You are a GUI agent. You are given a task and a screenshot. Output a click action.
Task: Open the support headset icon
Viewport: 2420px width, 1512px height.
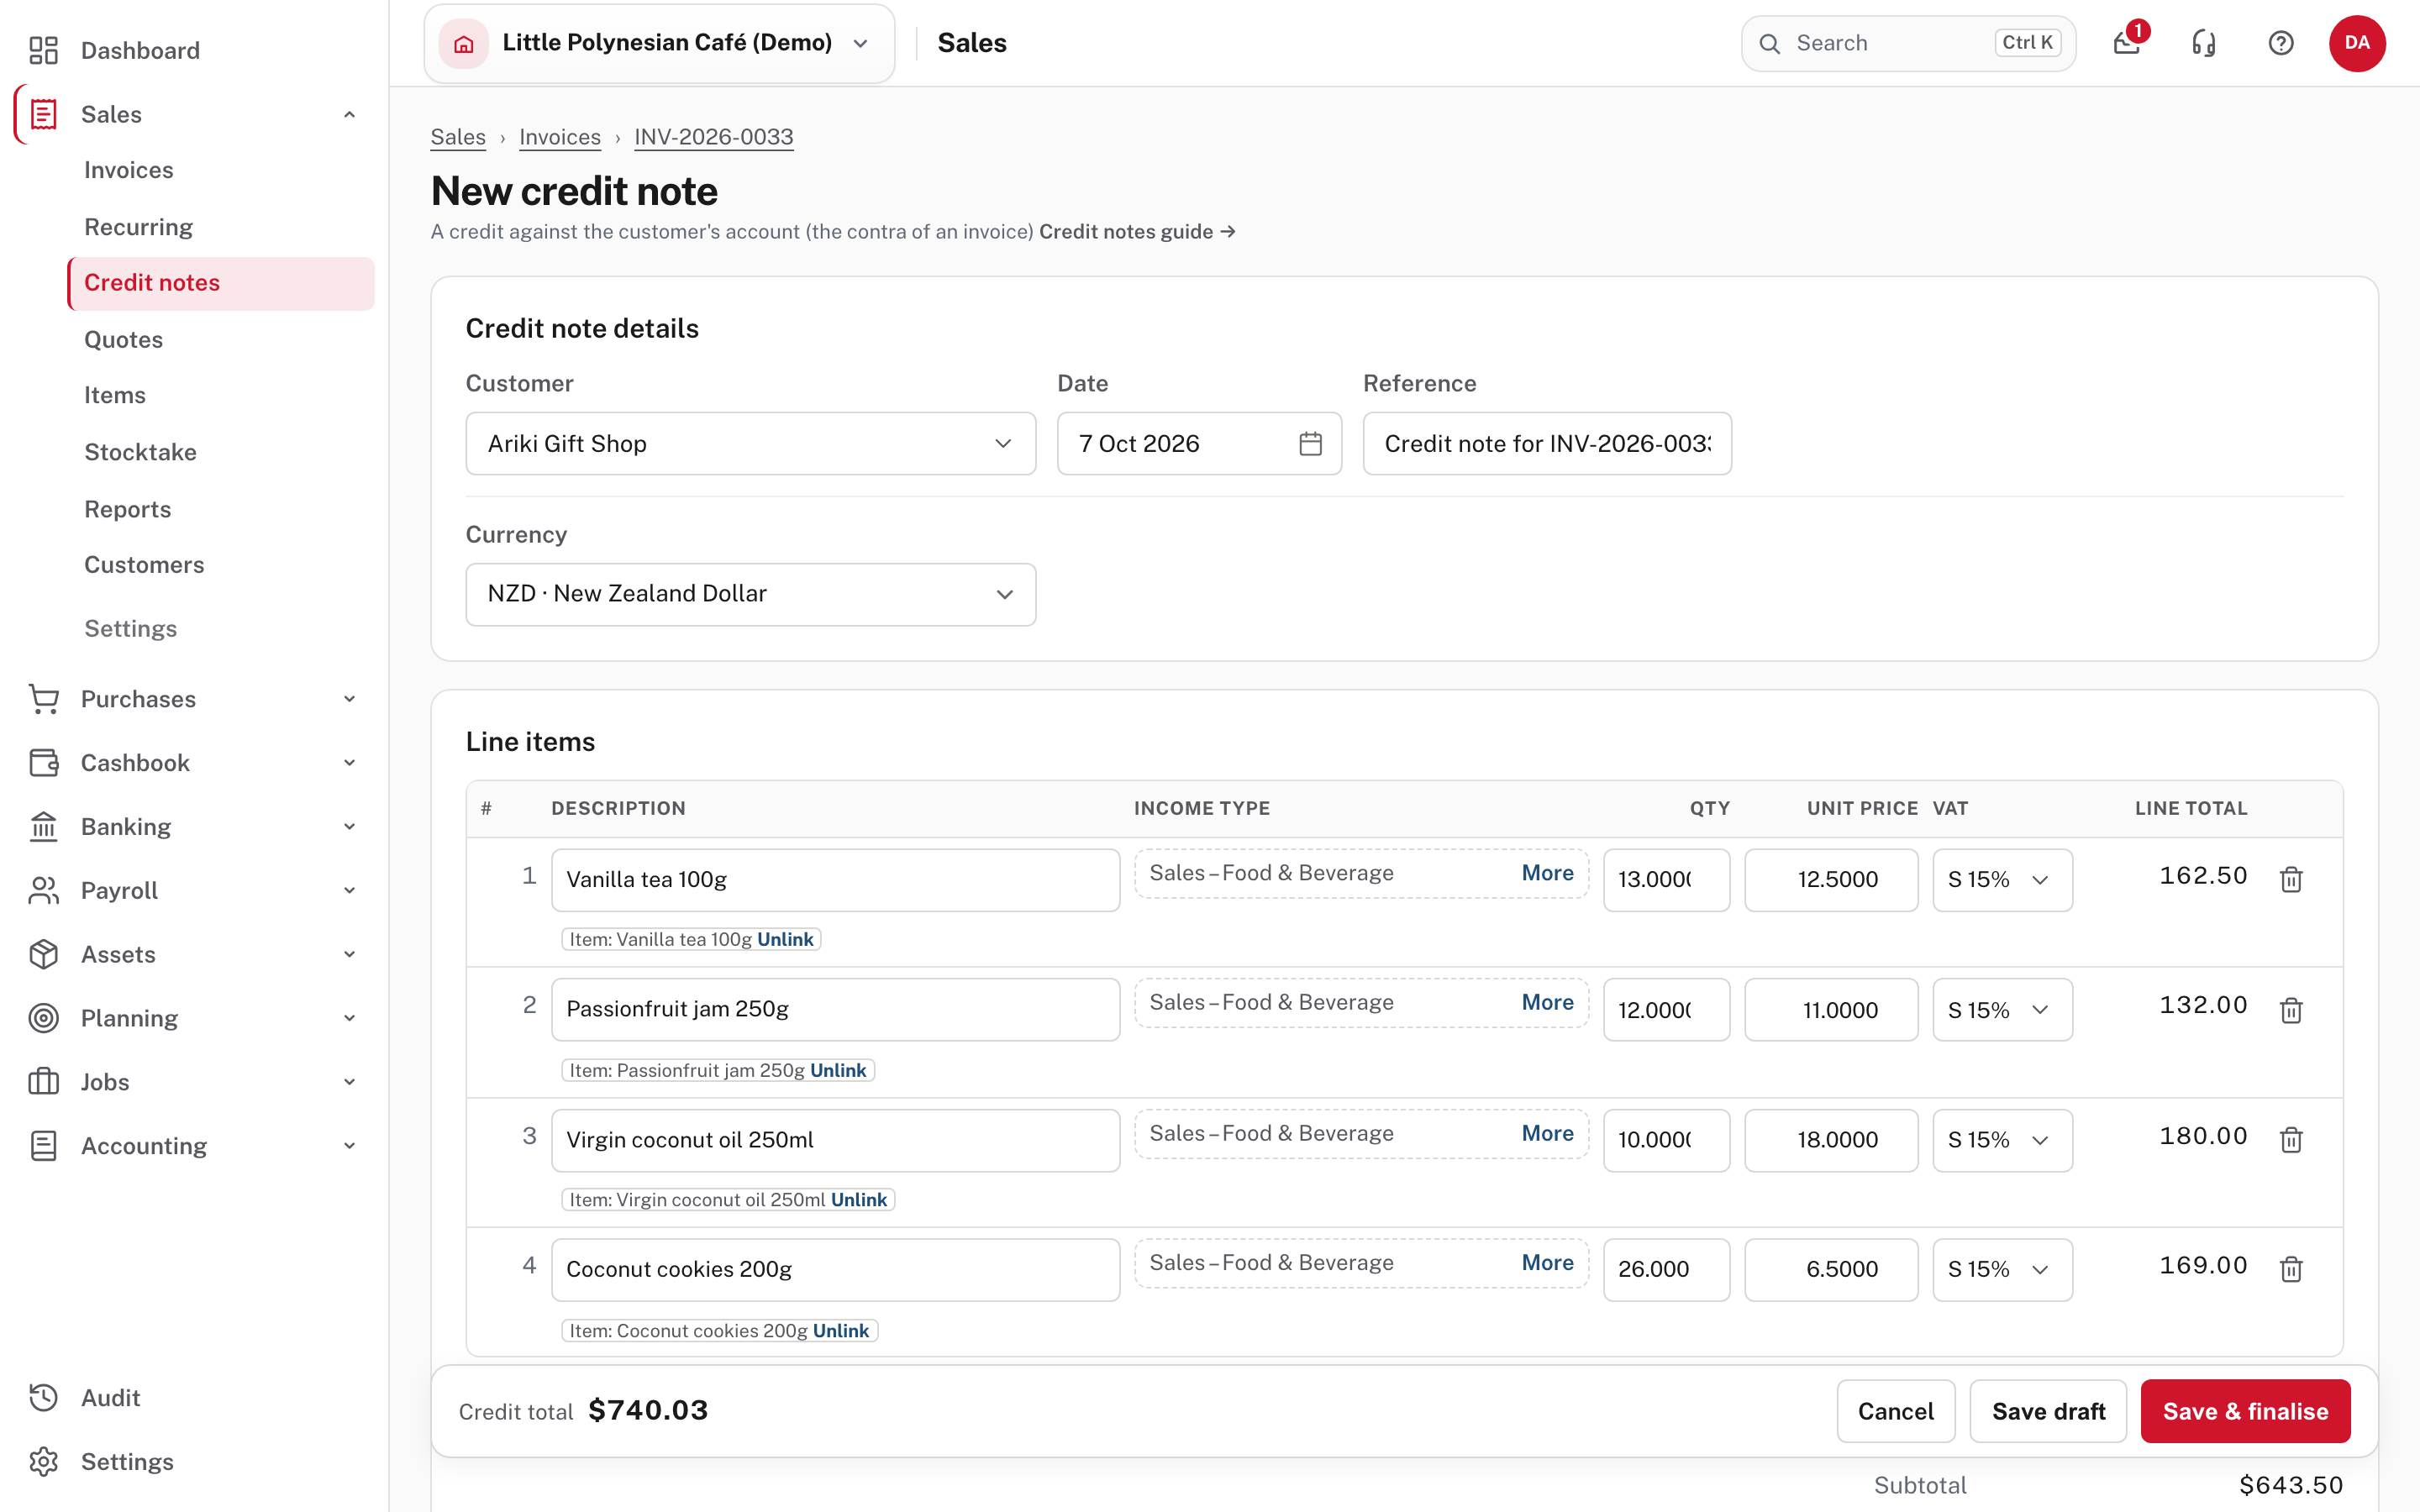click(x=2204, y=43)
